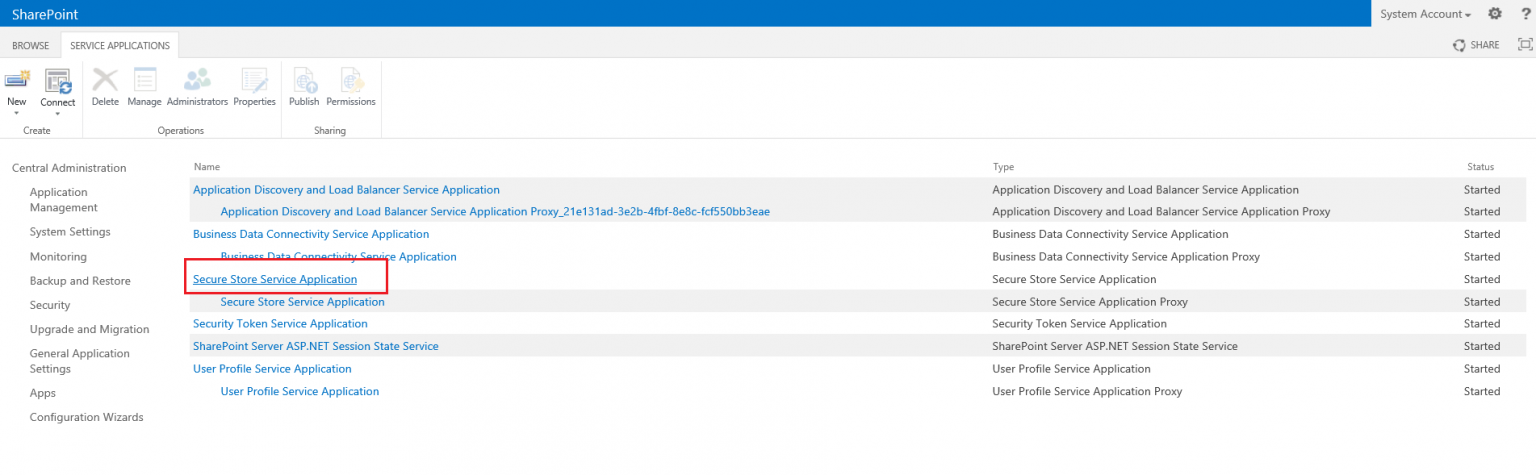Click the Delete ribbon icon
The height and width of the screenshot is (475, 1536).
coord(105,81)
